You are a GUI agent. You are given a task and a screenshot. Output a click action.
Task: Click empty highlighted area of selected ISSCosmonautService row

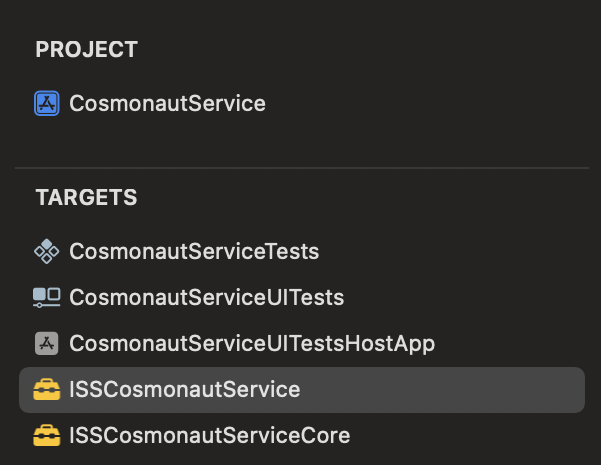click(450, 389)
